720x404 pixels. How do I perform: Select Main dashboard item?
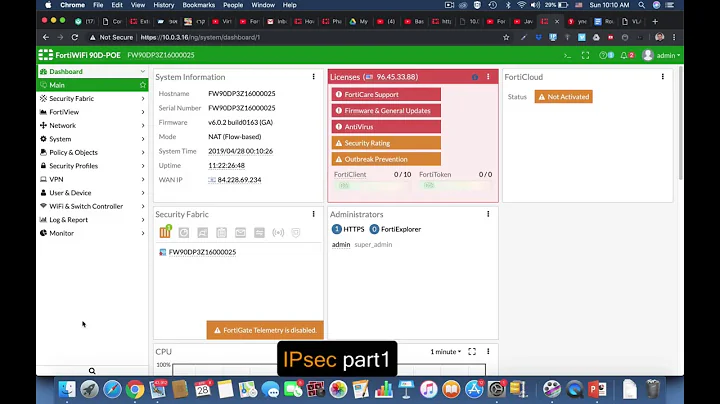pos(92,85)
